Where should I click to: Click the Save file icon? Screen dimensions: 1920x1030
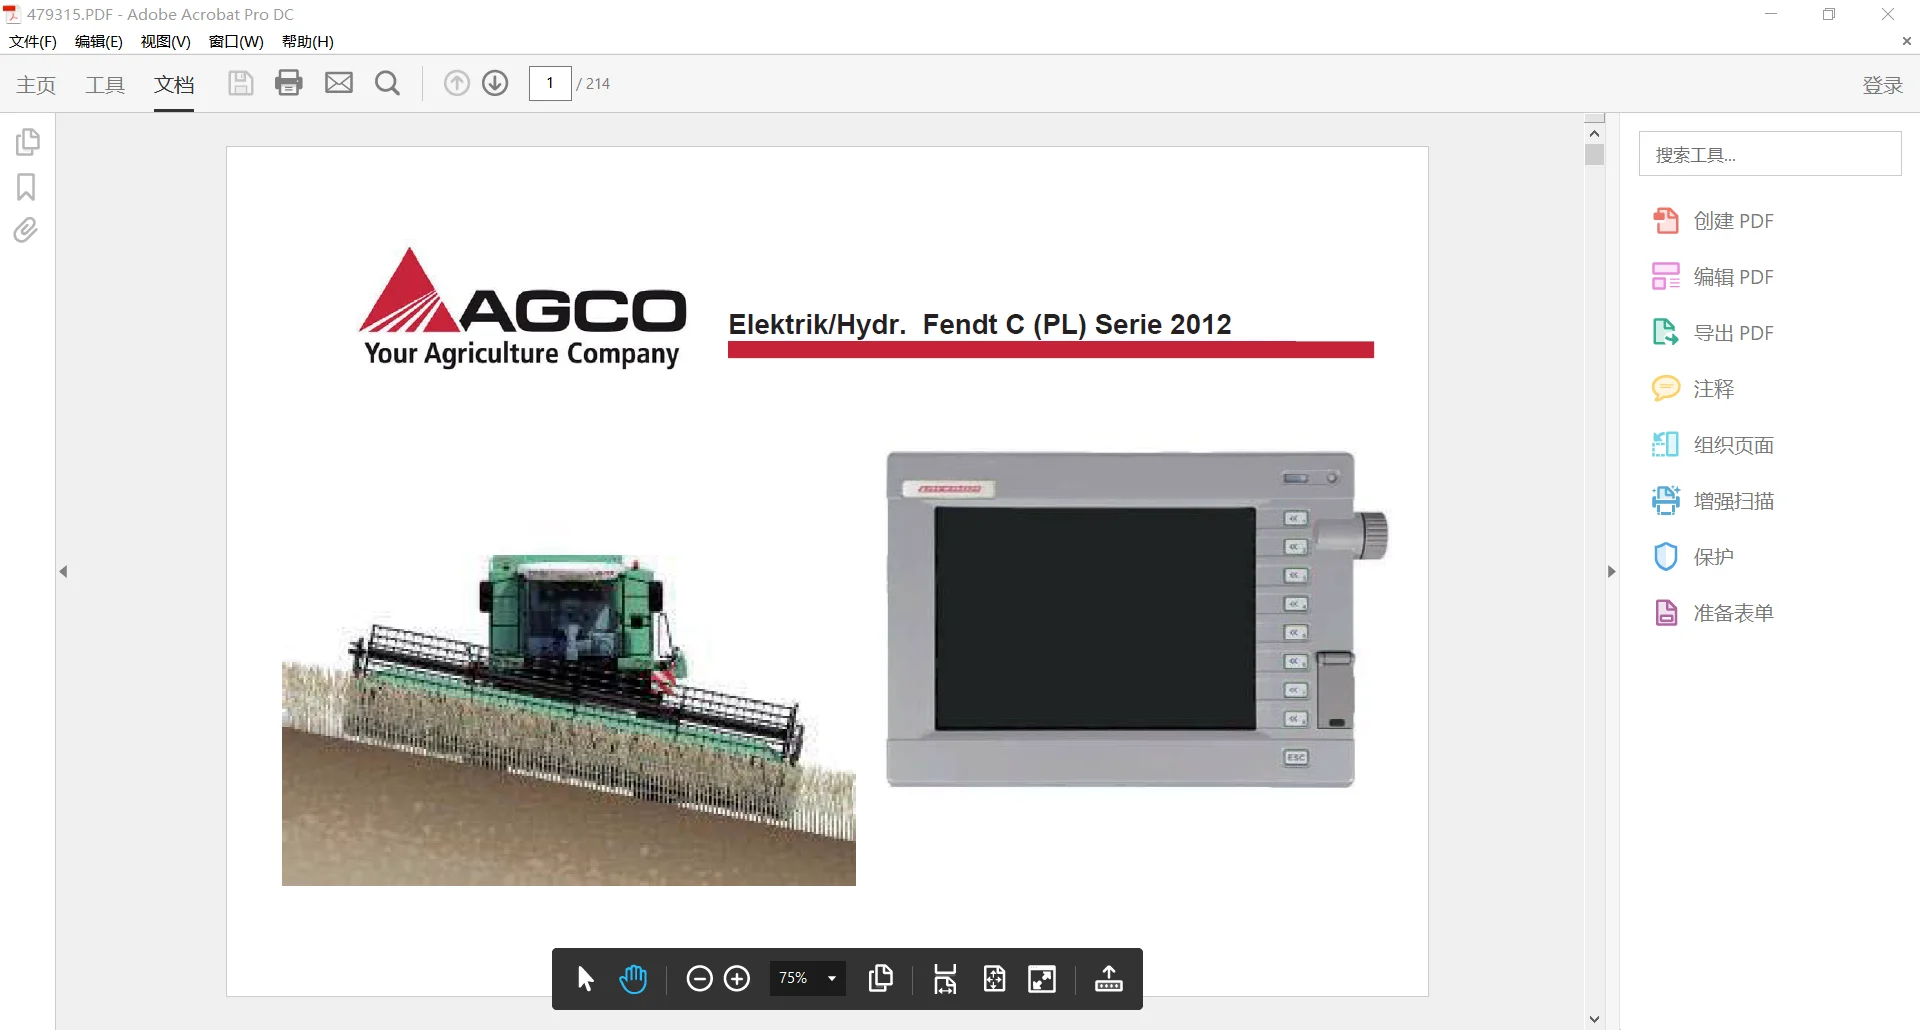pos(240,83)
